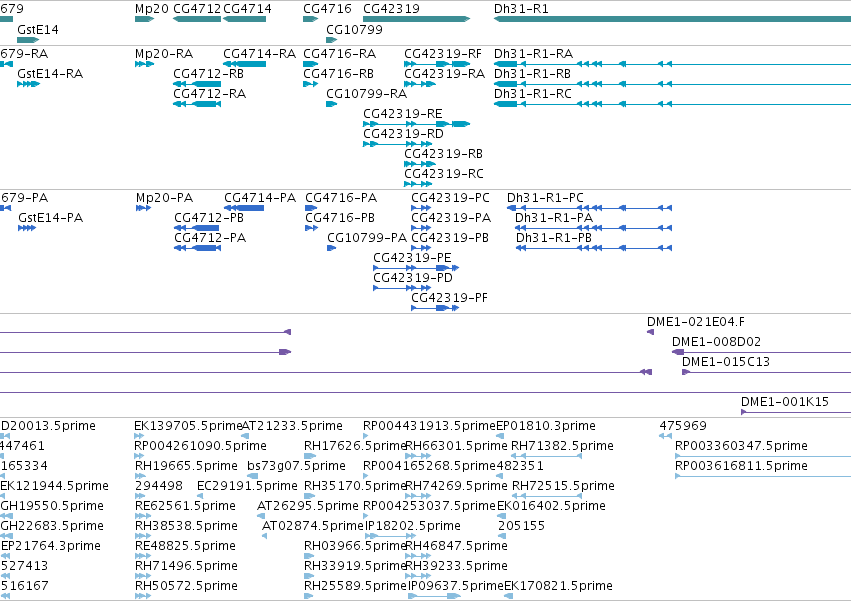Select protein label "CG42319-PE"
This screenshot has height=601, width=851.
point(412,258)
